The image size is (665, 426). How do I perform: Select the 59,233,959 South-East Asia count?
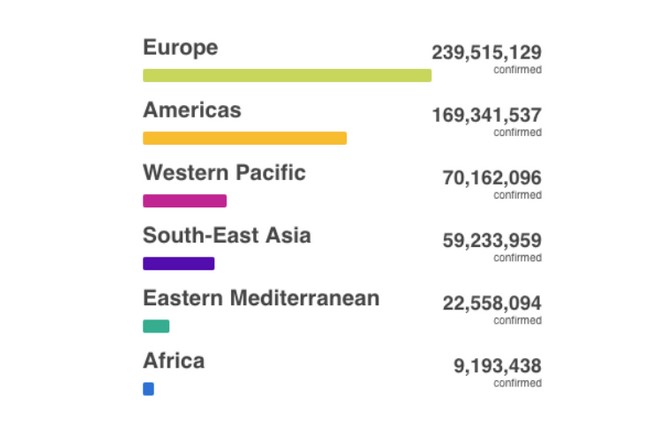click(x=492, y=240)
